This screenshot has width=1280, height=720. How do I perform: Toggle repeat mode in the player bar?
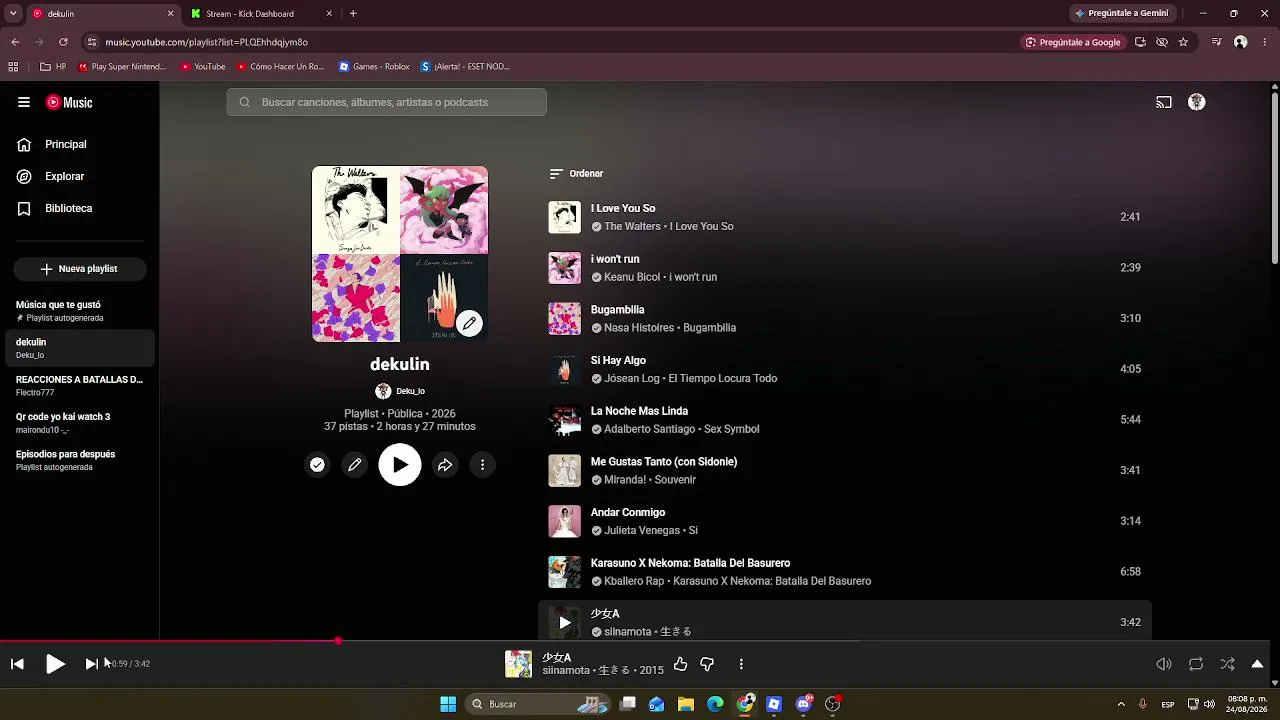[1196, 664]
